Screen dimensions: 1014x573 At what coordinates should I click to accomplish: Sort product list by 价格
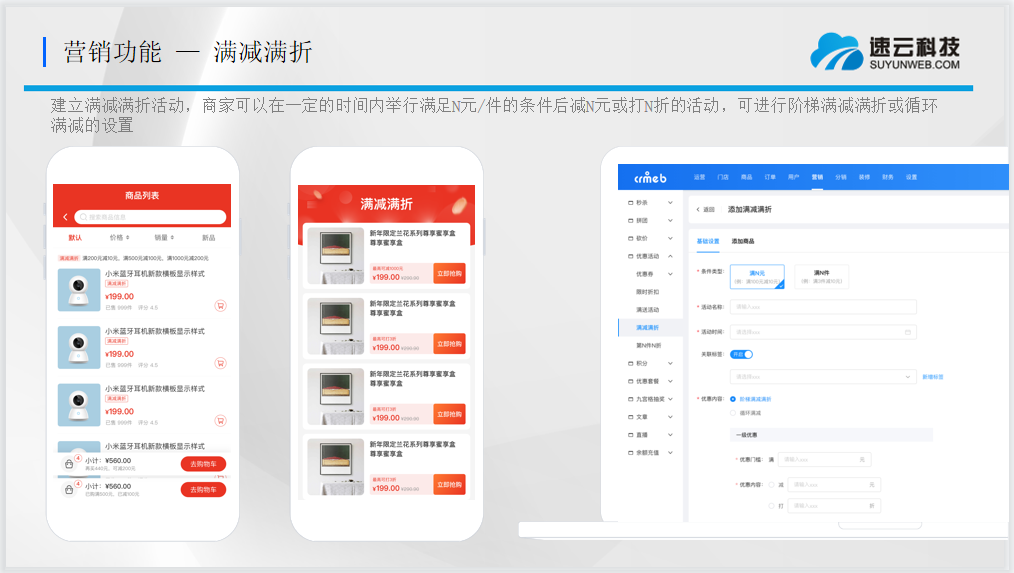point(120,238)
